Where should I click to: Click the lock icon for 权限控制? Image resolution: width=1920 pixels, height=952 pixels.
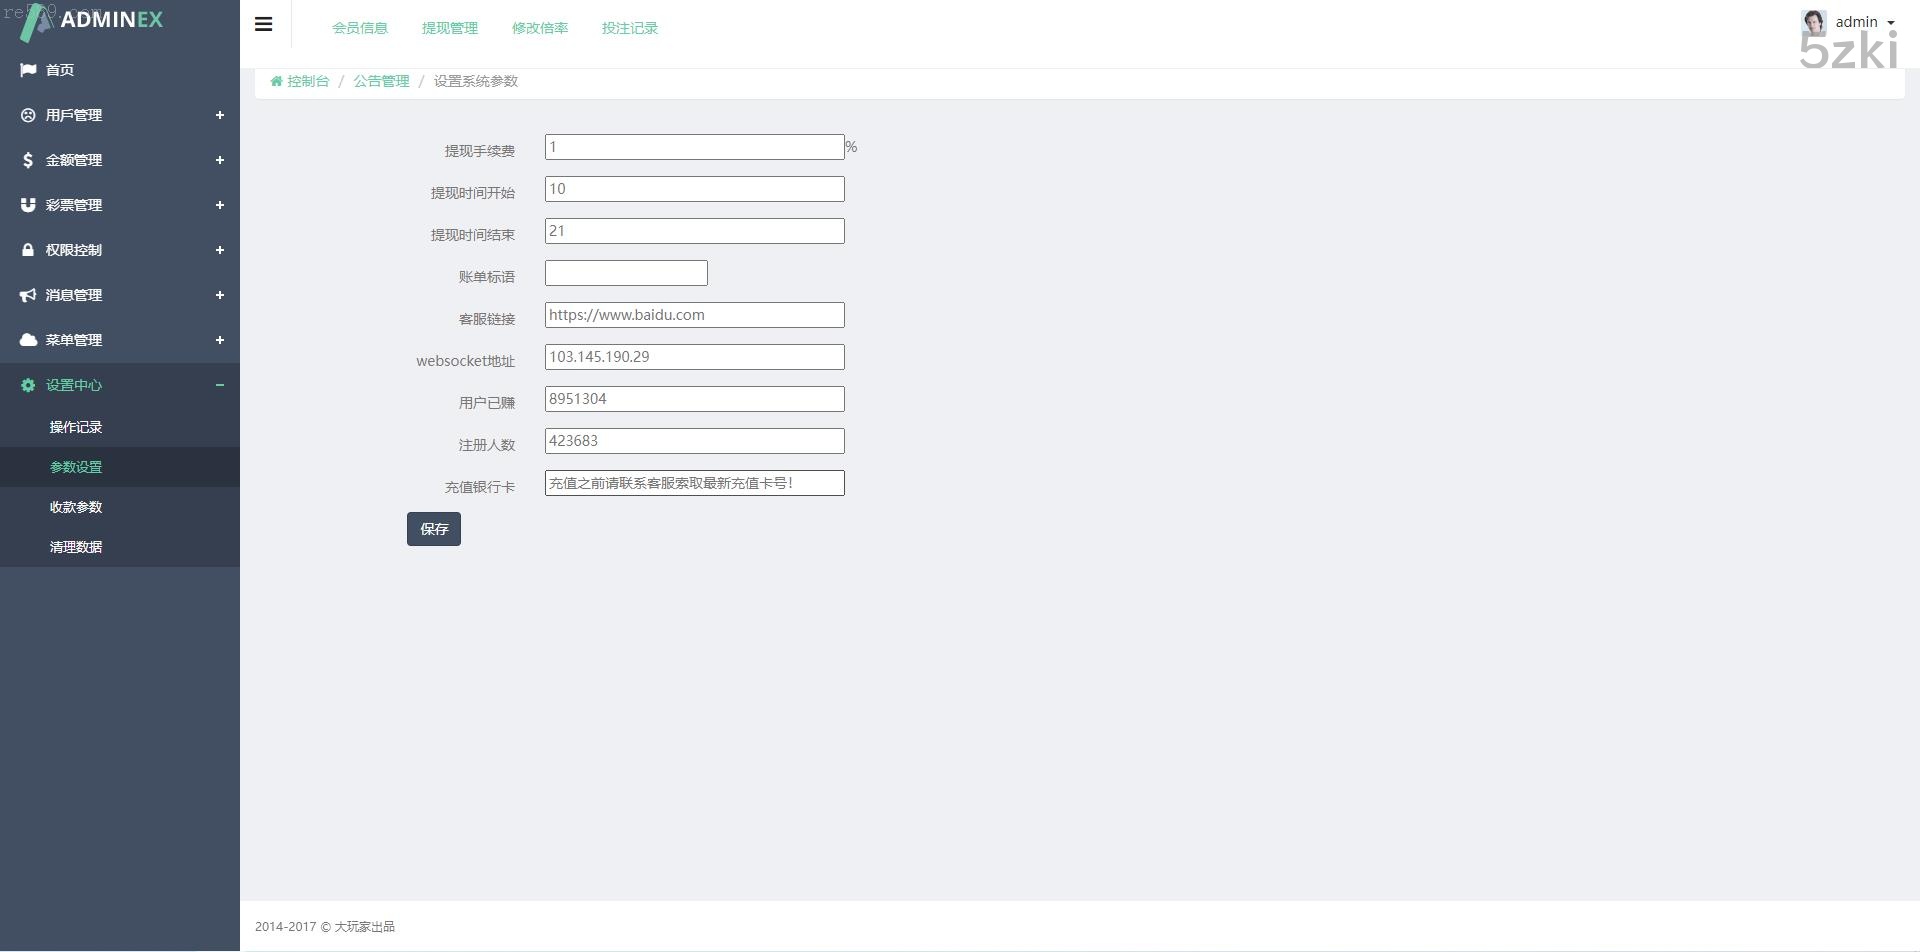point(28,250)
